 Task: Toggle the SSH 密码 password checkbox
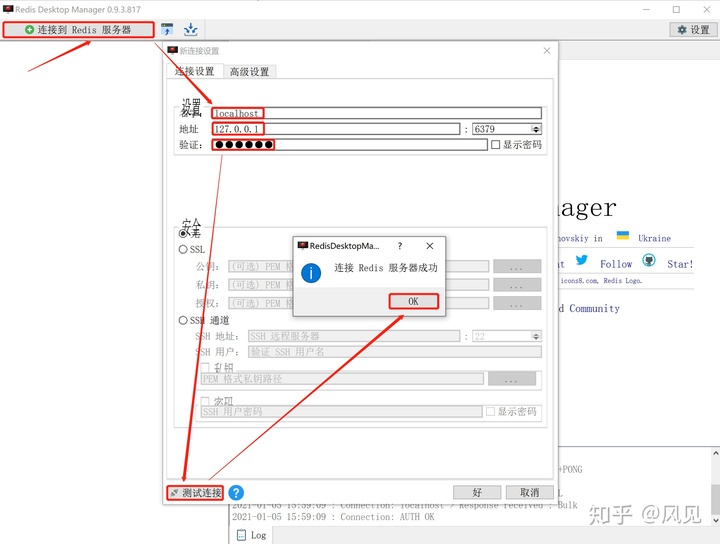[x=205, y=401]
